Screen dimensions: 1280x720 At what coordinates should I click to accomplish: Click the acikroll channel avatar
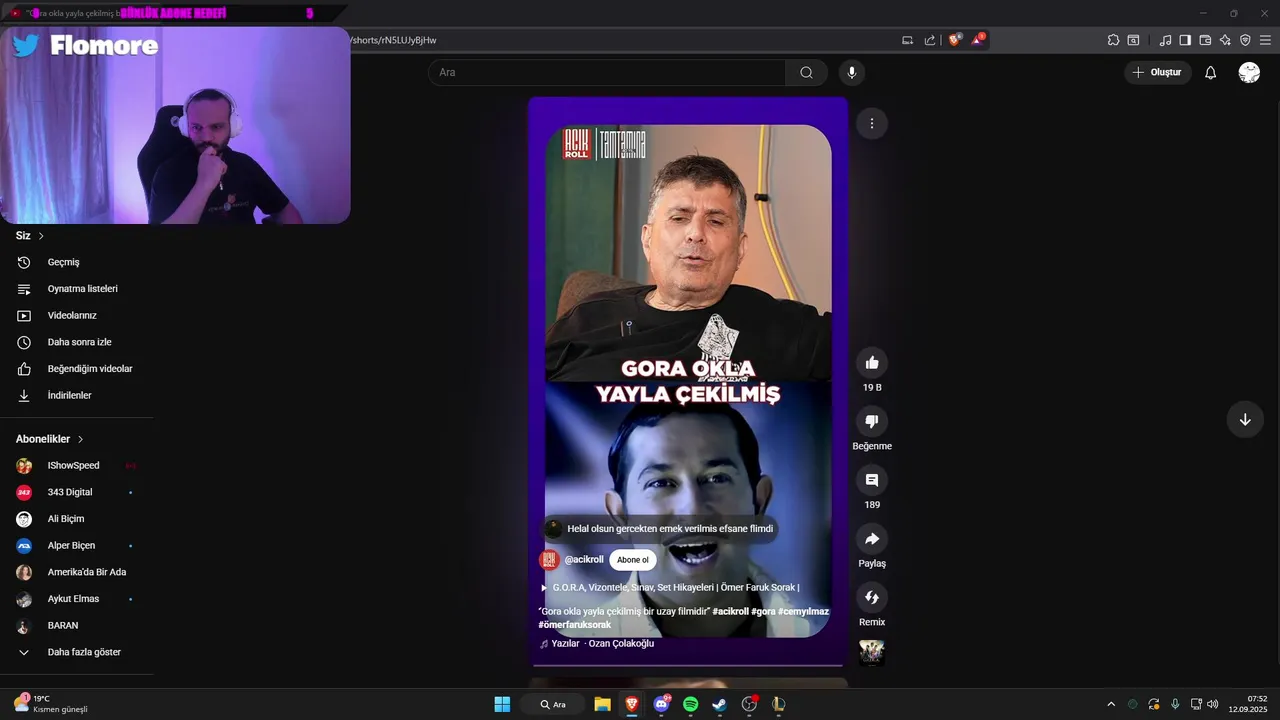tap(549, 560)
